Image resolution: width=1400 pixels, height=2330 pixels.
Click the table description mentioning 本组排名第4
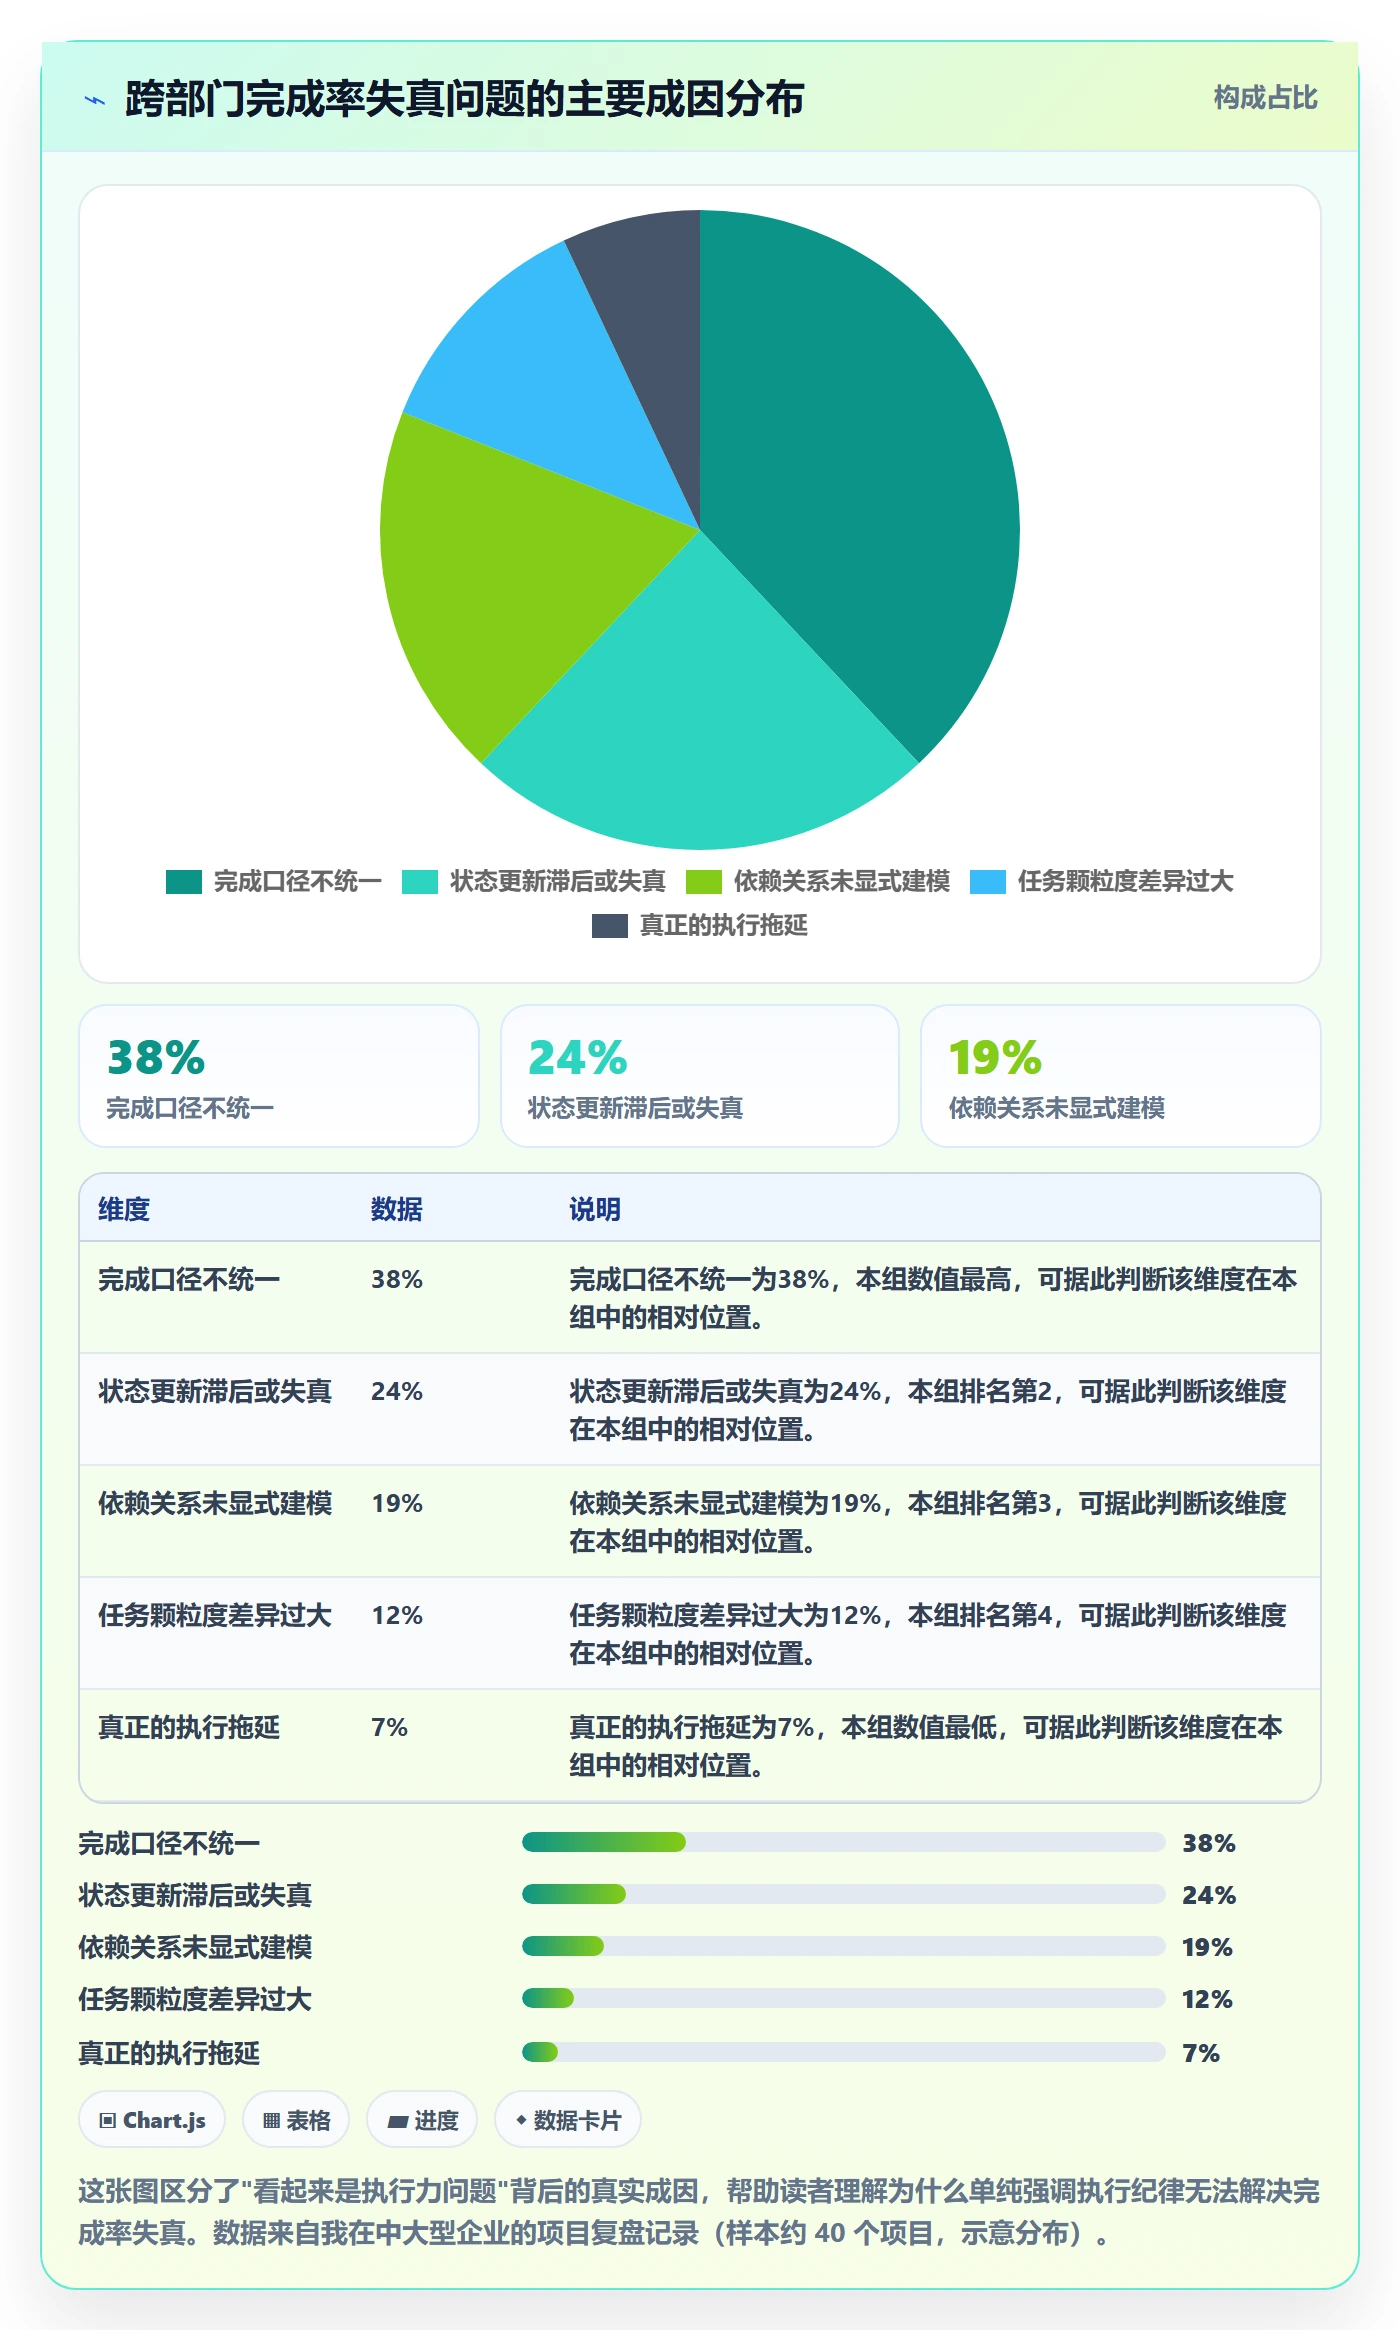tap(928, 1634)
